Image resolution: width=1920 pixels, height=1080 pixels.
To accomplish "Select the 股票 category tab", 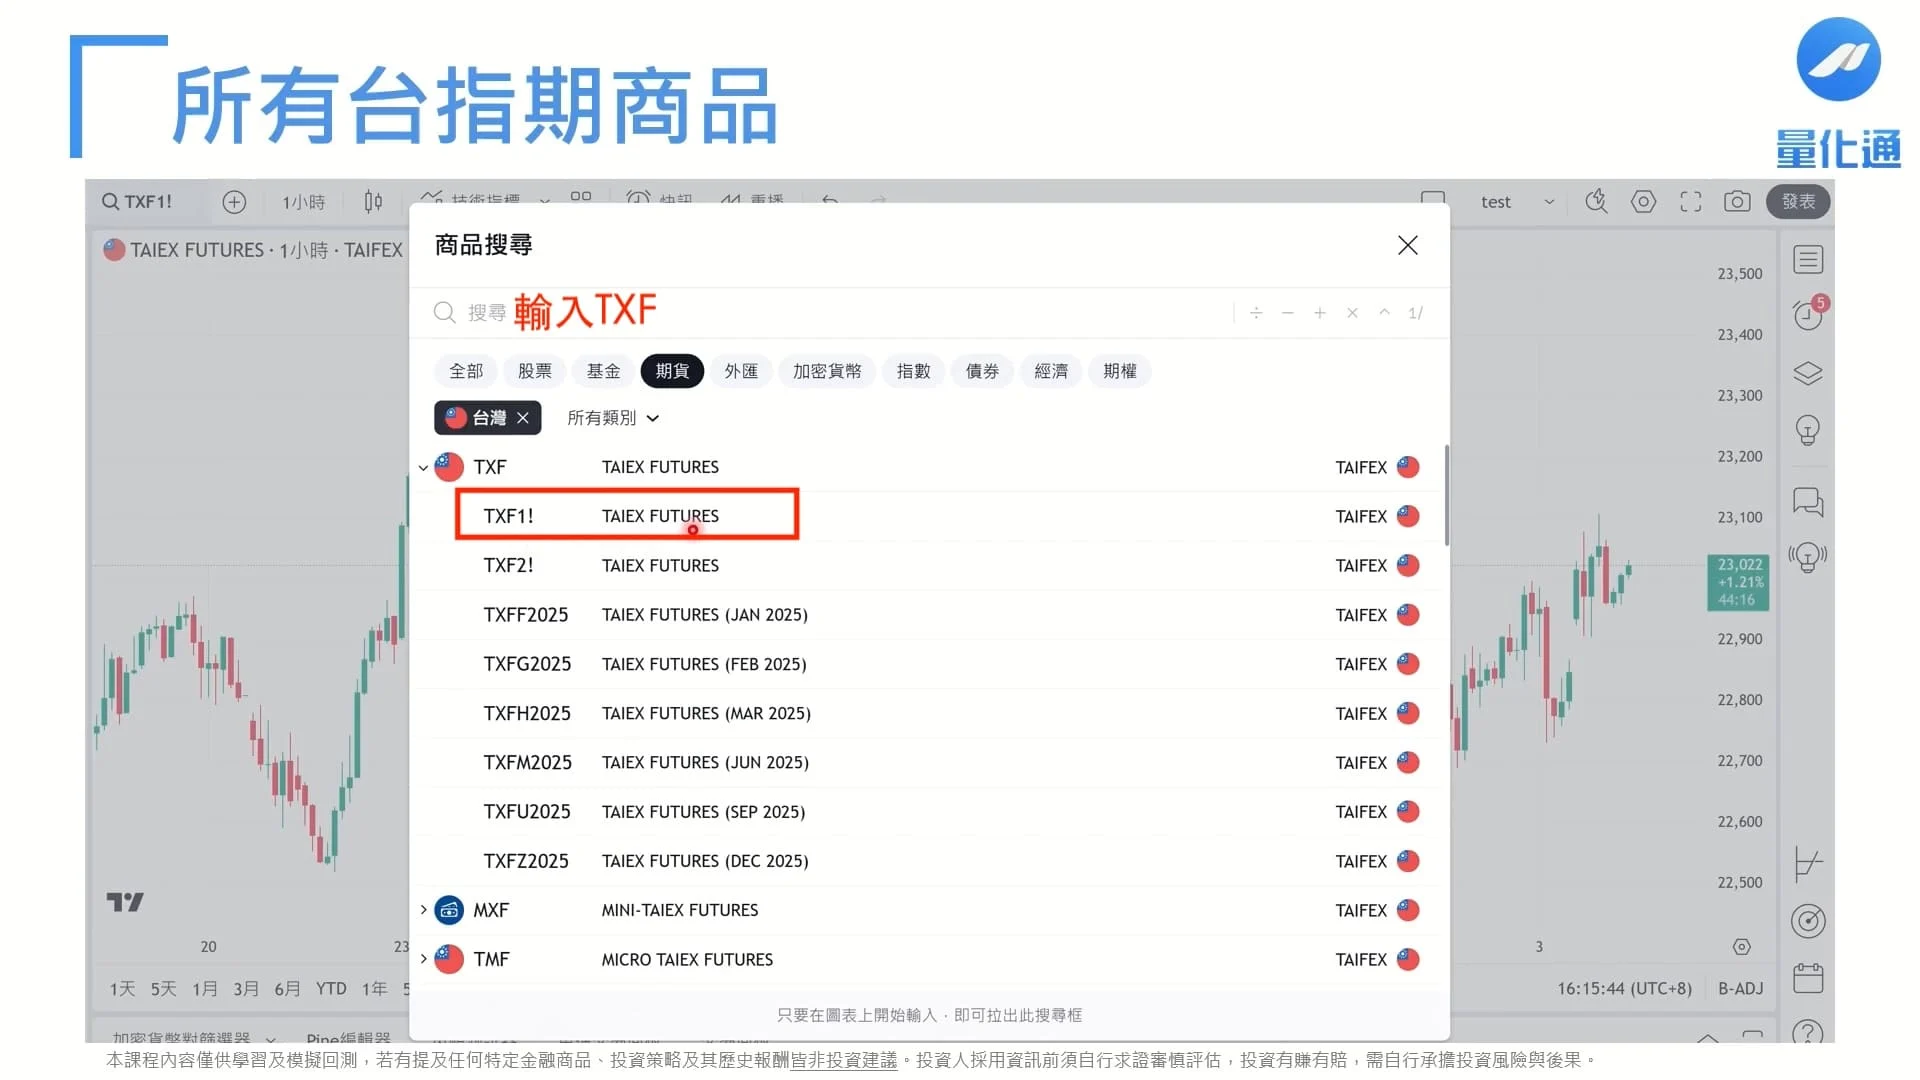I will pos(535,371).
